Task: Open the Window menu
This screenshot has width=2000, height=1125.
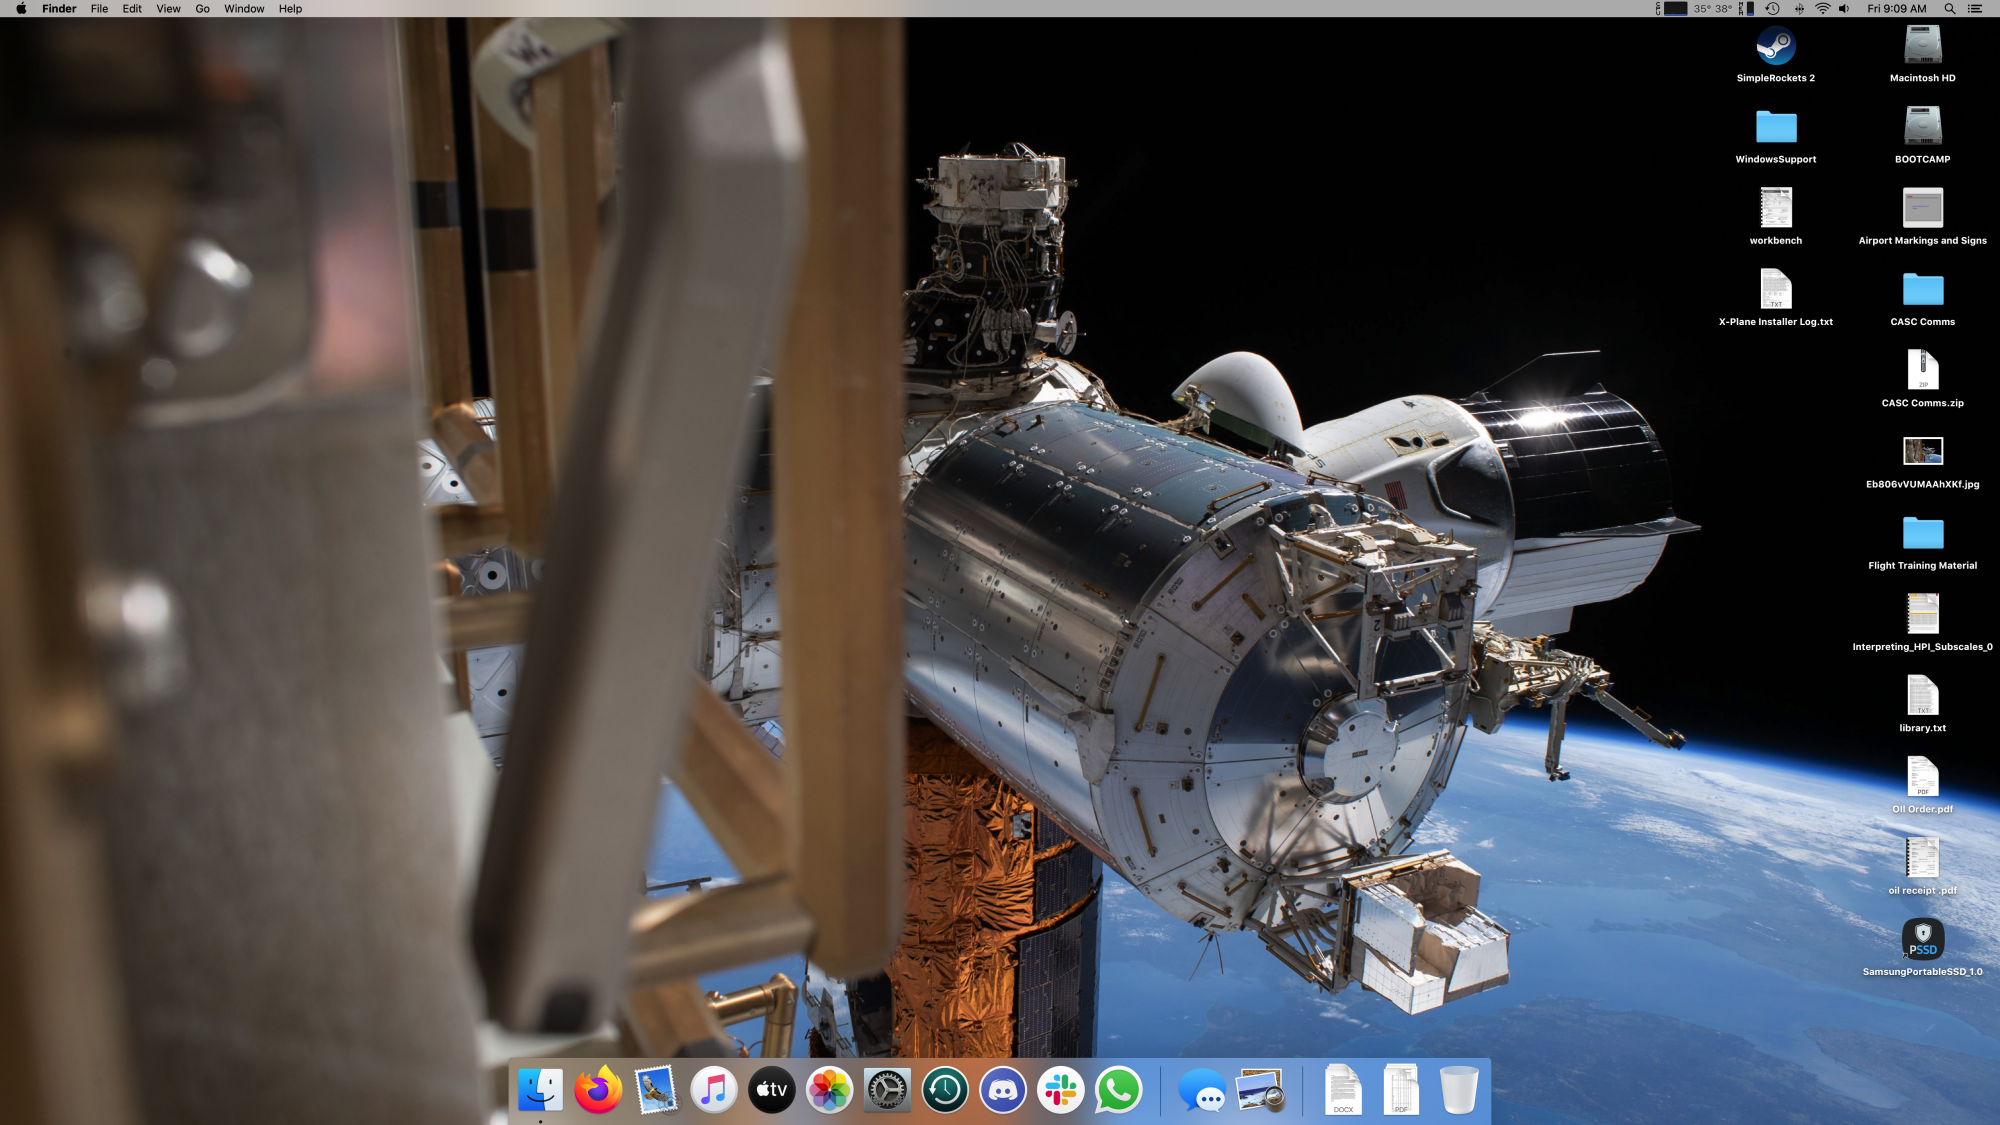Action: pos(244,8)
